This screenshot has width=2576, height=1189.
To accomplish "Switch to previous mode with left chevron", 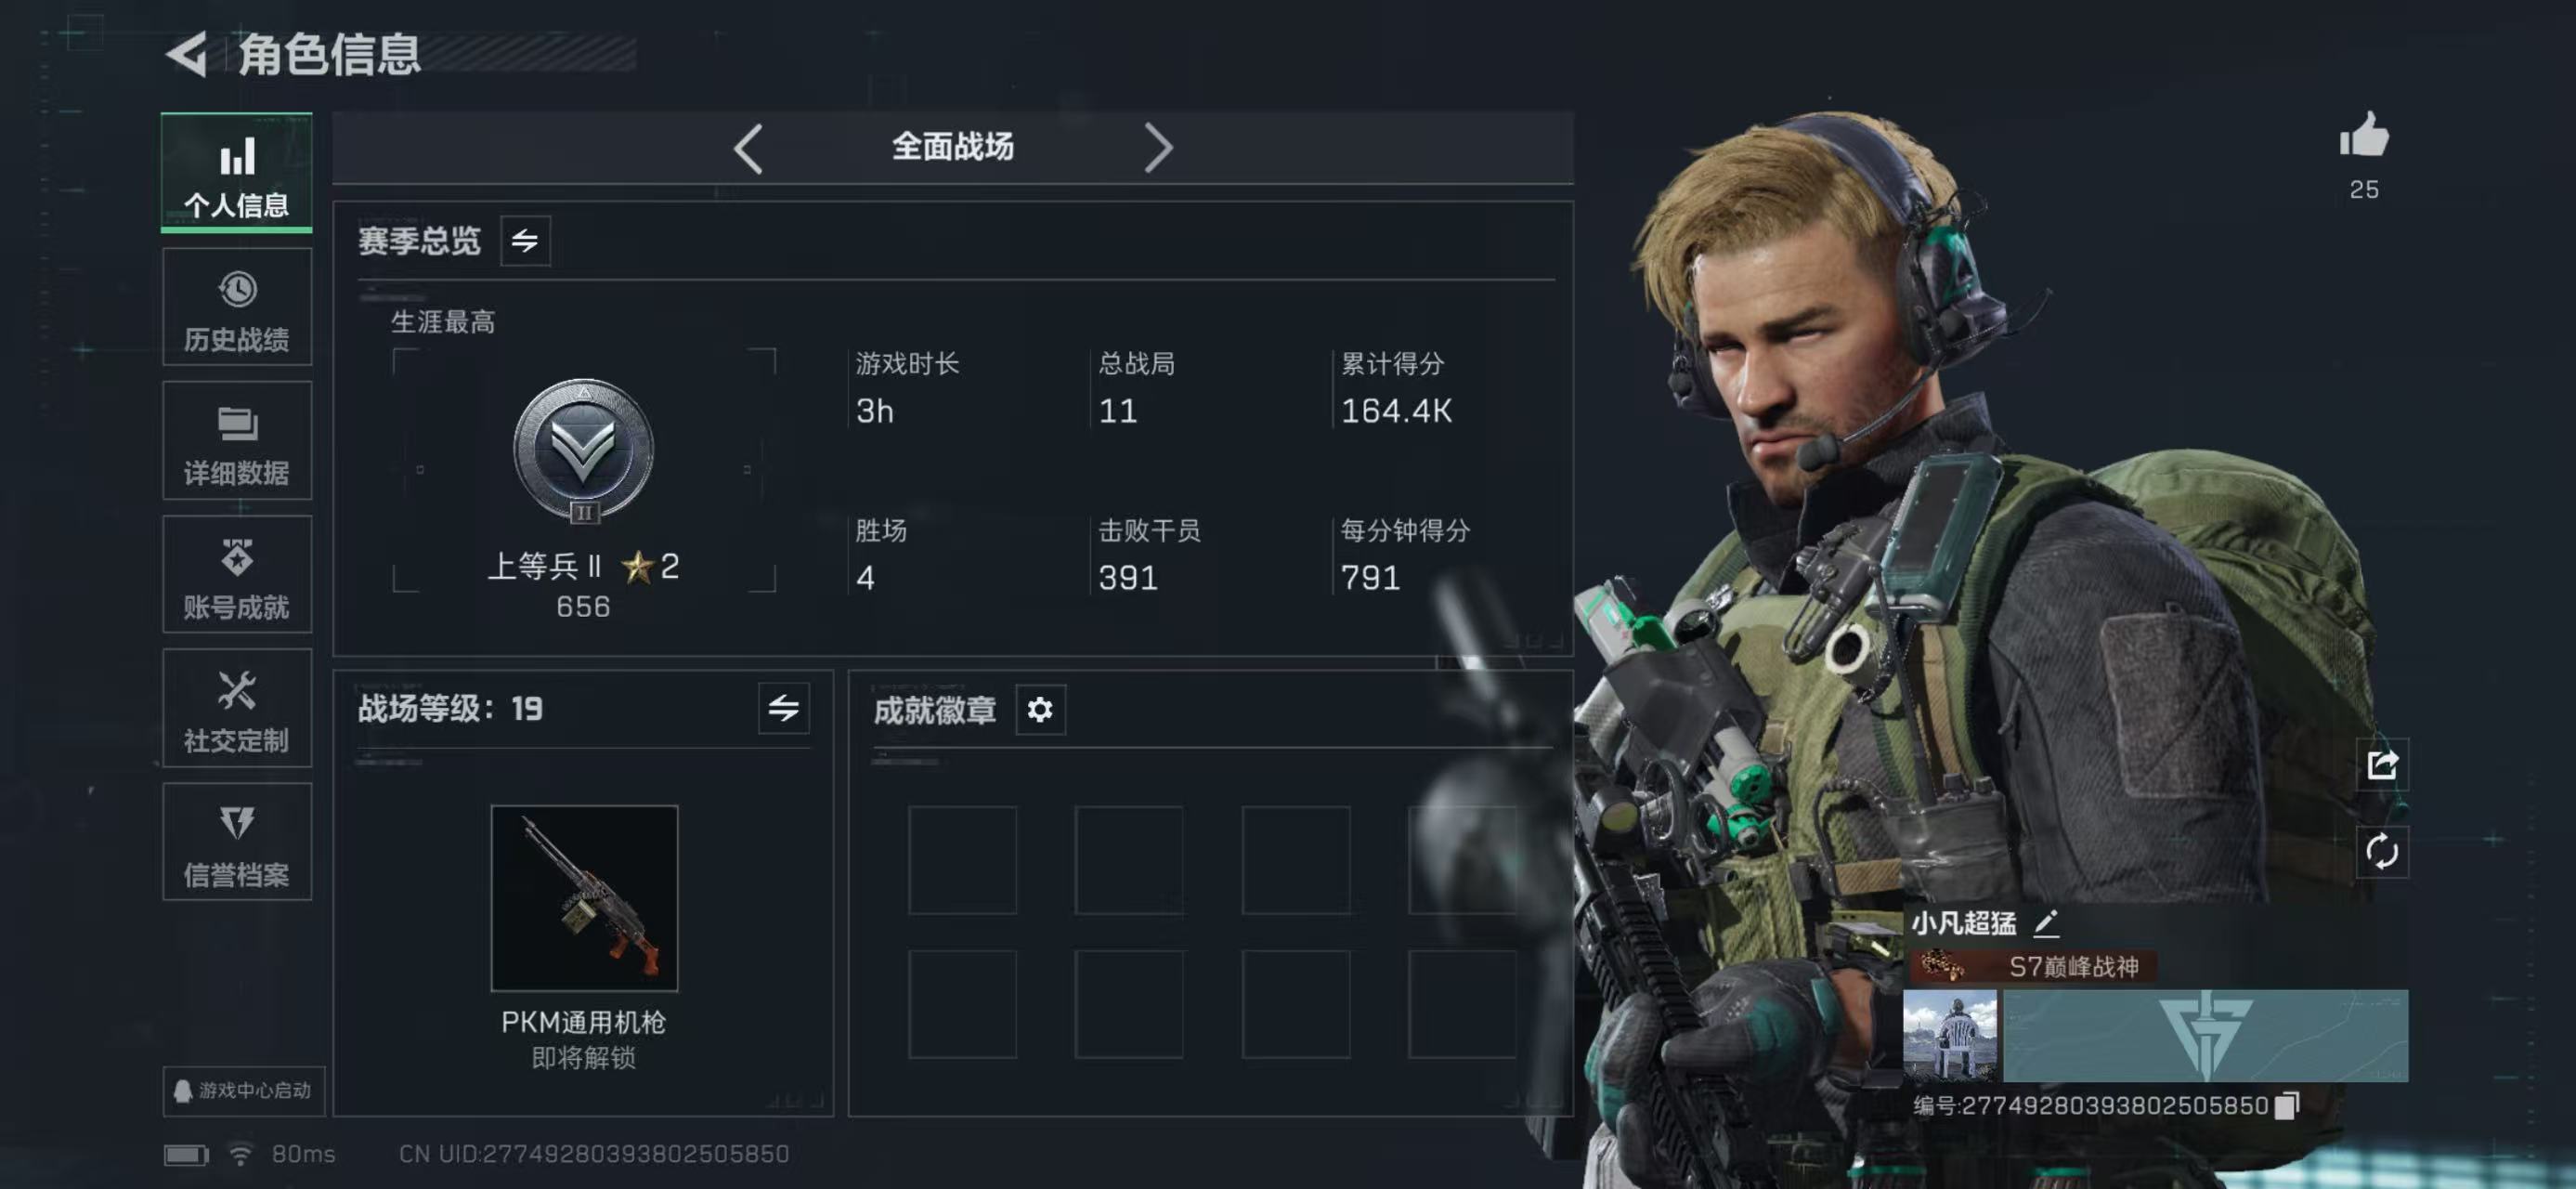I will [x=748, y=149].
